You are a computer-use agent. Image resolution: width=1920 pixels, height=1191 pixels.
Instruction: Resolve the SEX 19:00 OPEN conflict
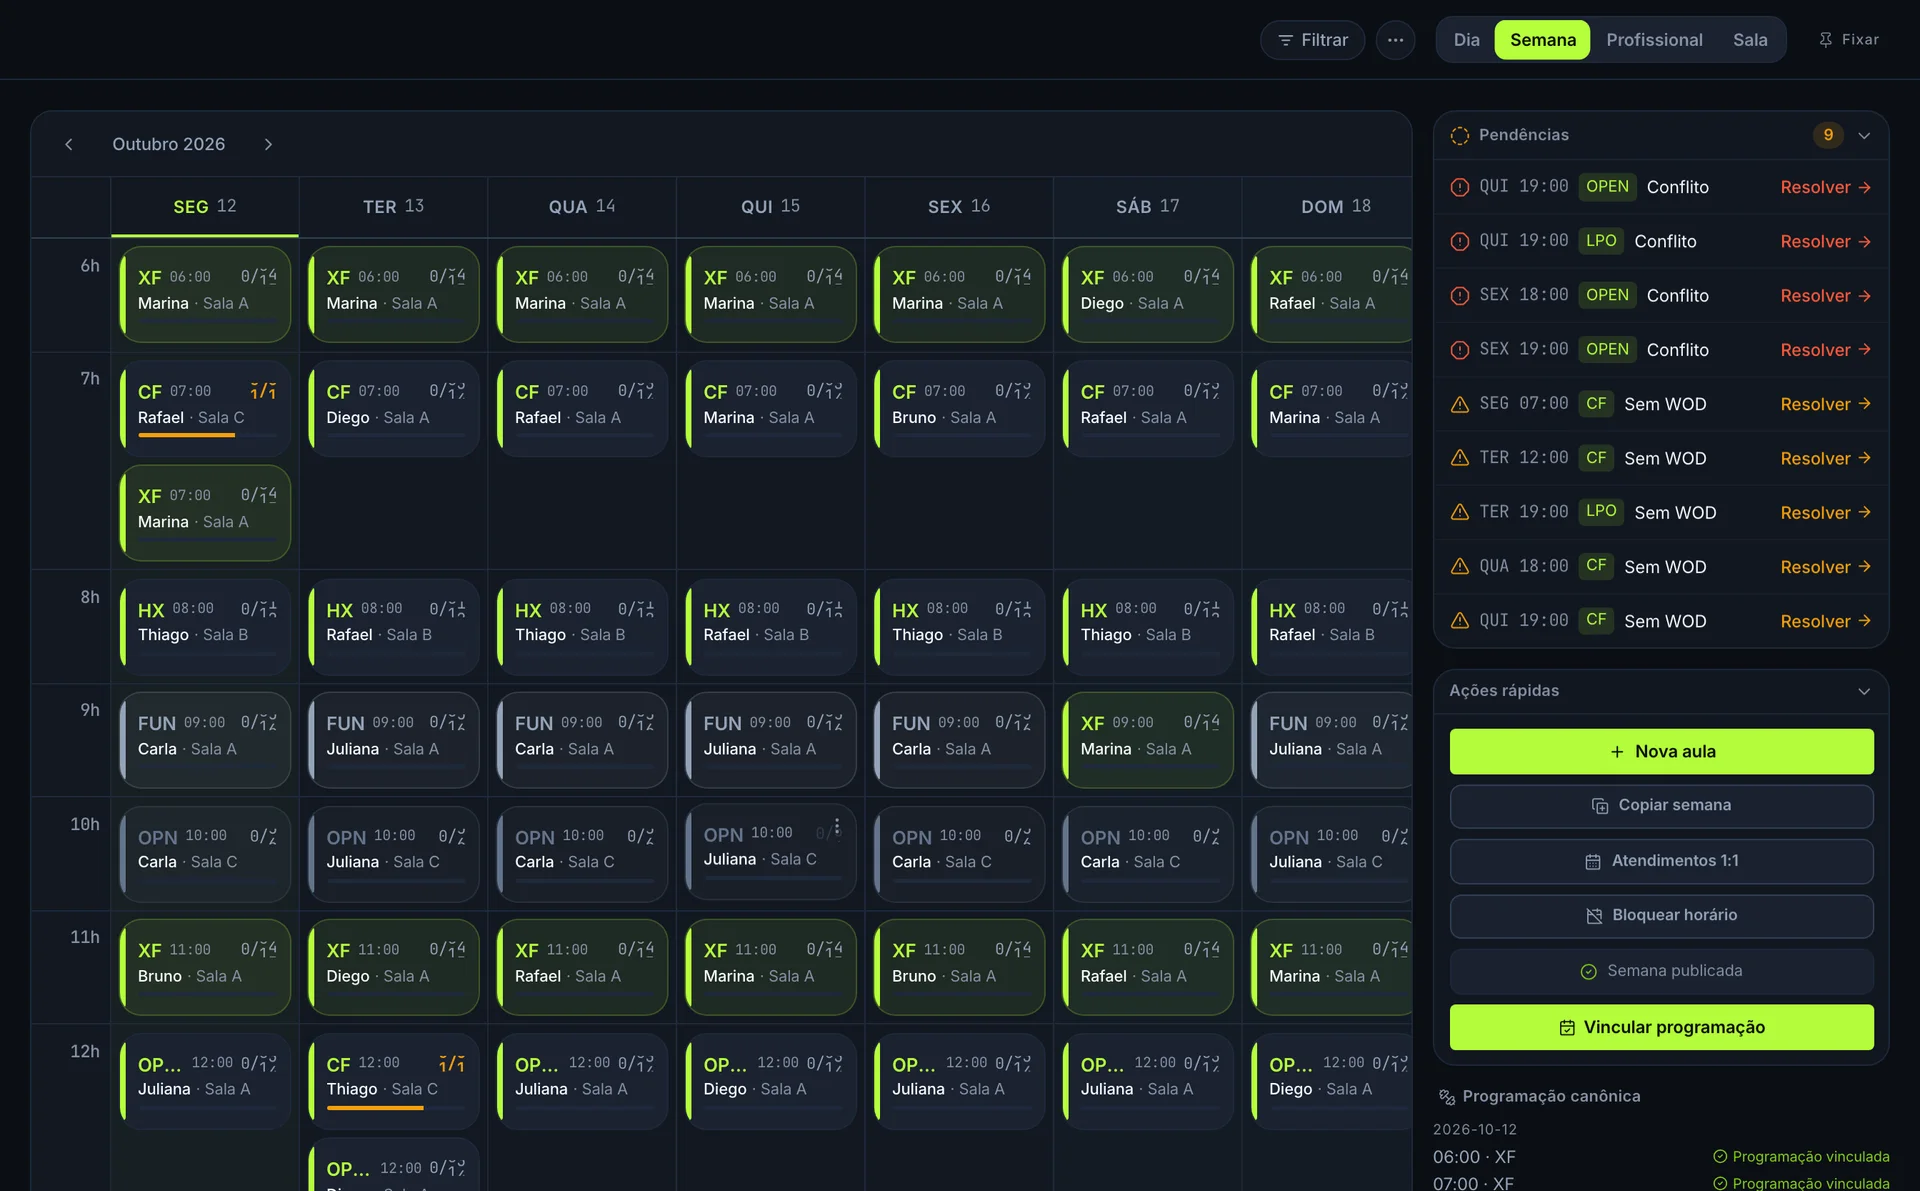(x=1825, y=350)
